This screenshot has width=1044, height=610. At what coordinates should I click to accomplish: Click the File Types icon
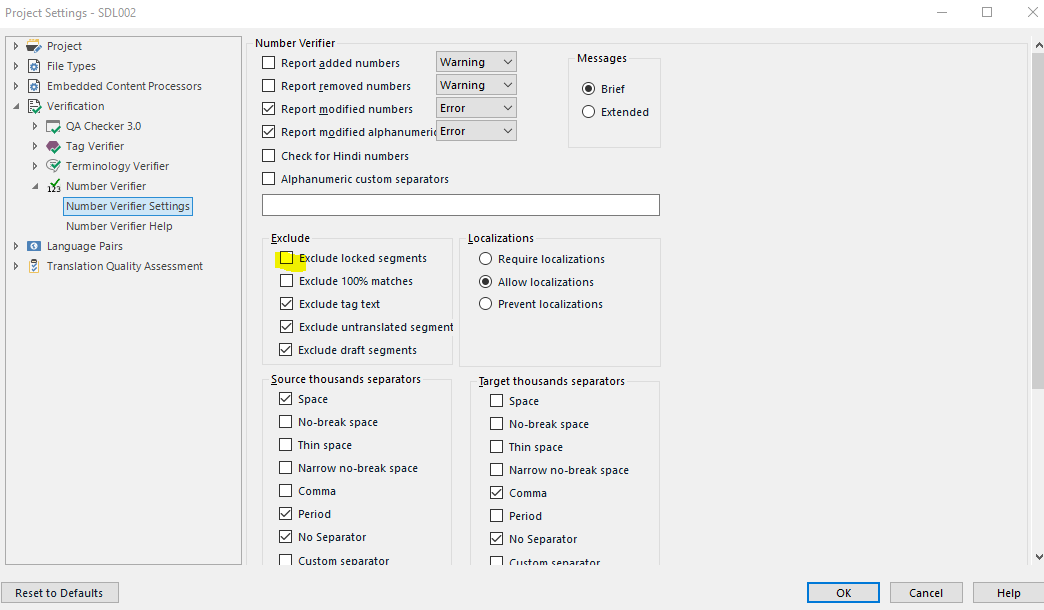coord(33,66)
